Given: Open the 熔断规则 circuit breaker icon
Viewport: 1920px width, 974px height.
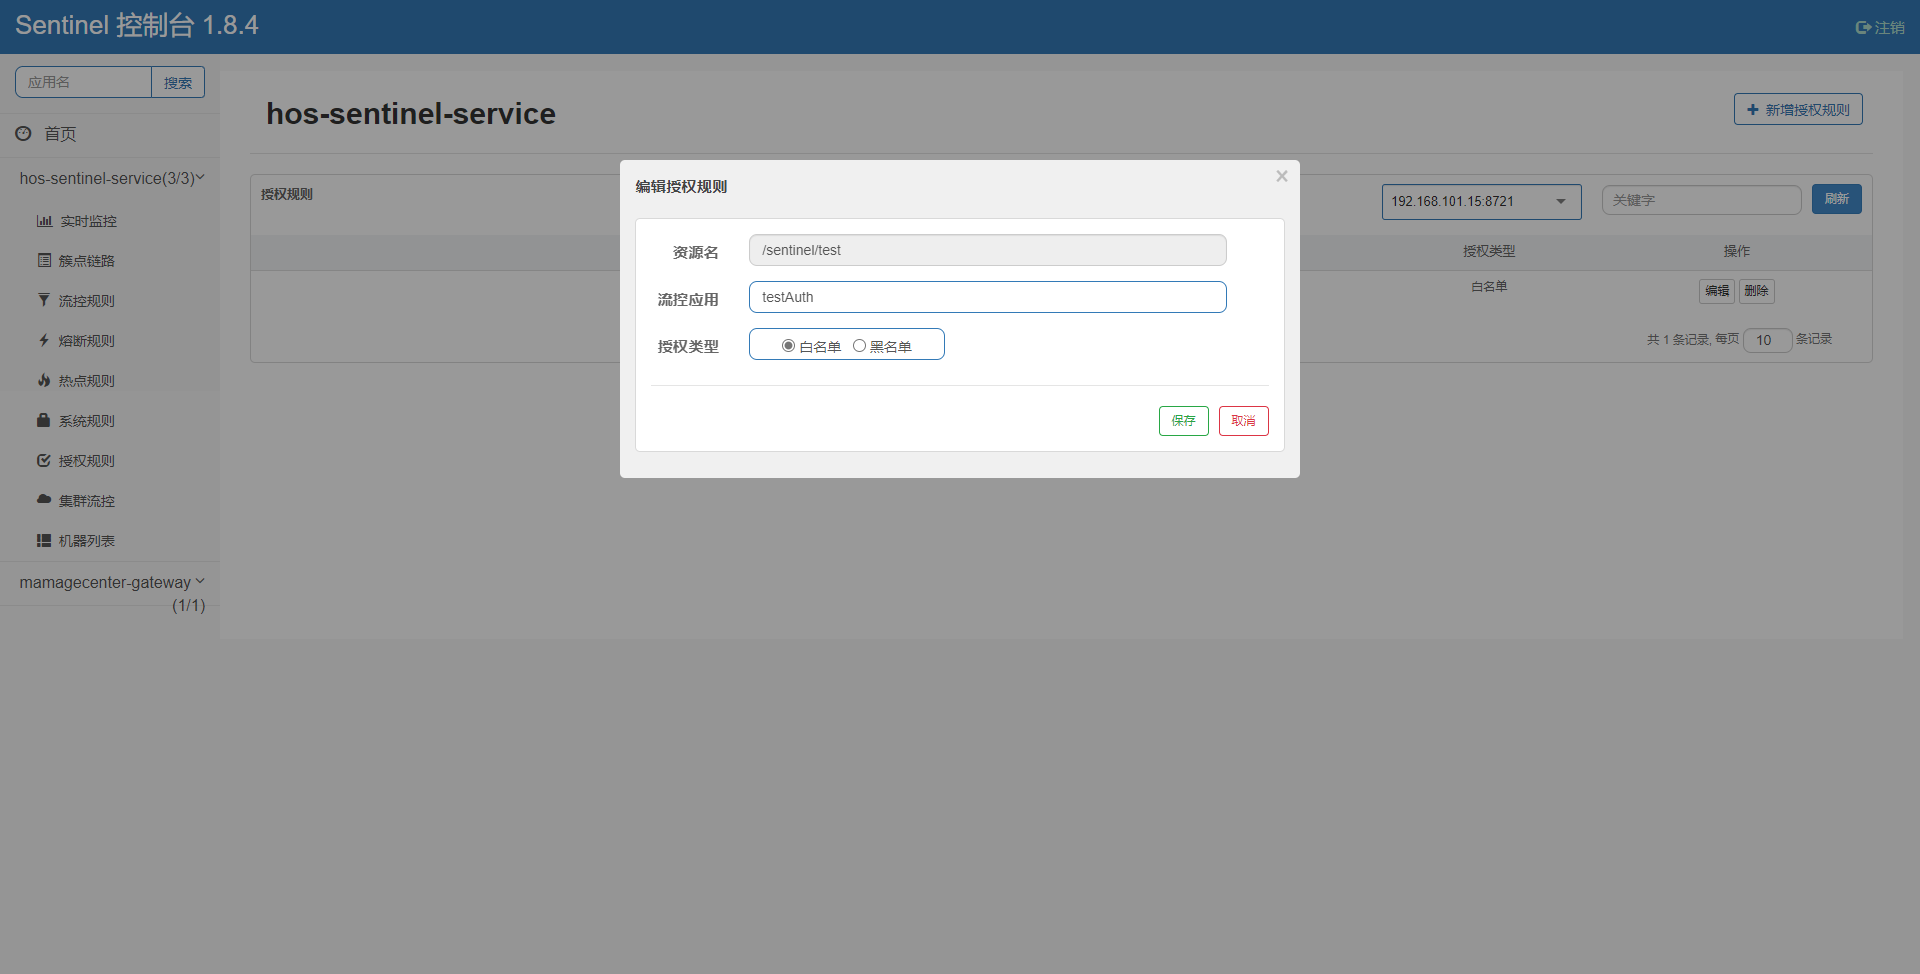Looking at the screenshot, I should [x=44, y=340].
